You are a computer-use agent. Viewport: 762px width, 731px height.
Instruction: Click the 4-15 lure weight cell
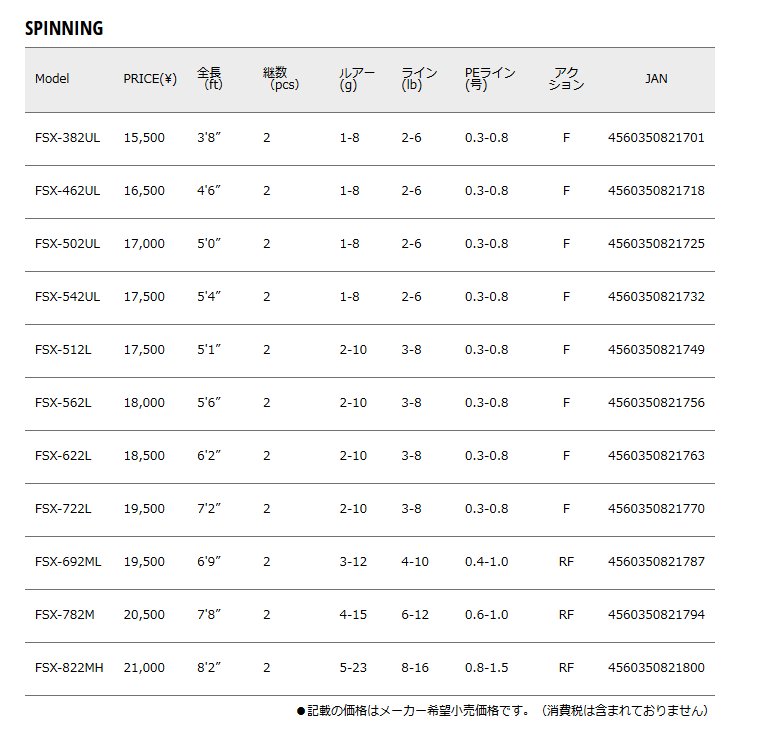pyautogui.click(x=353, y=615)
